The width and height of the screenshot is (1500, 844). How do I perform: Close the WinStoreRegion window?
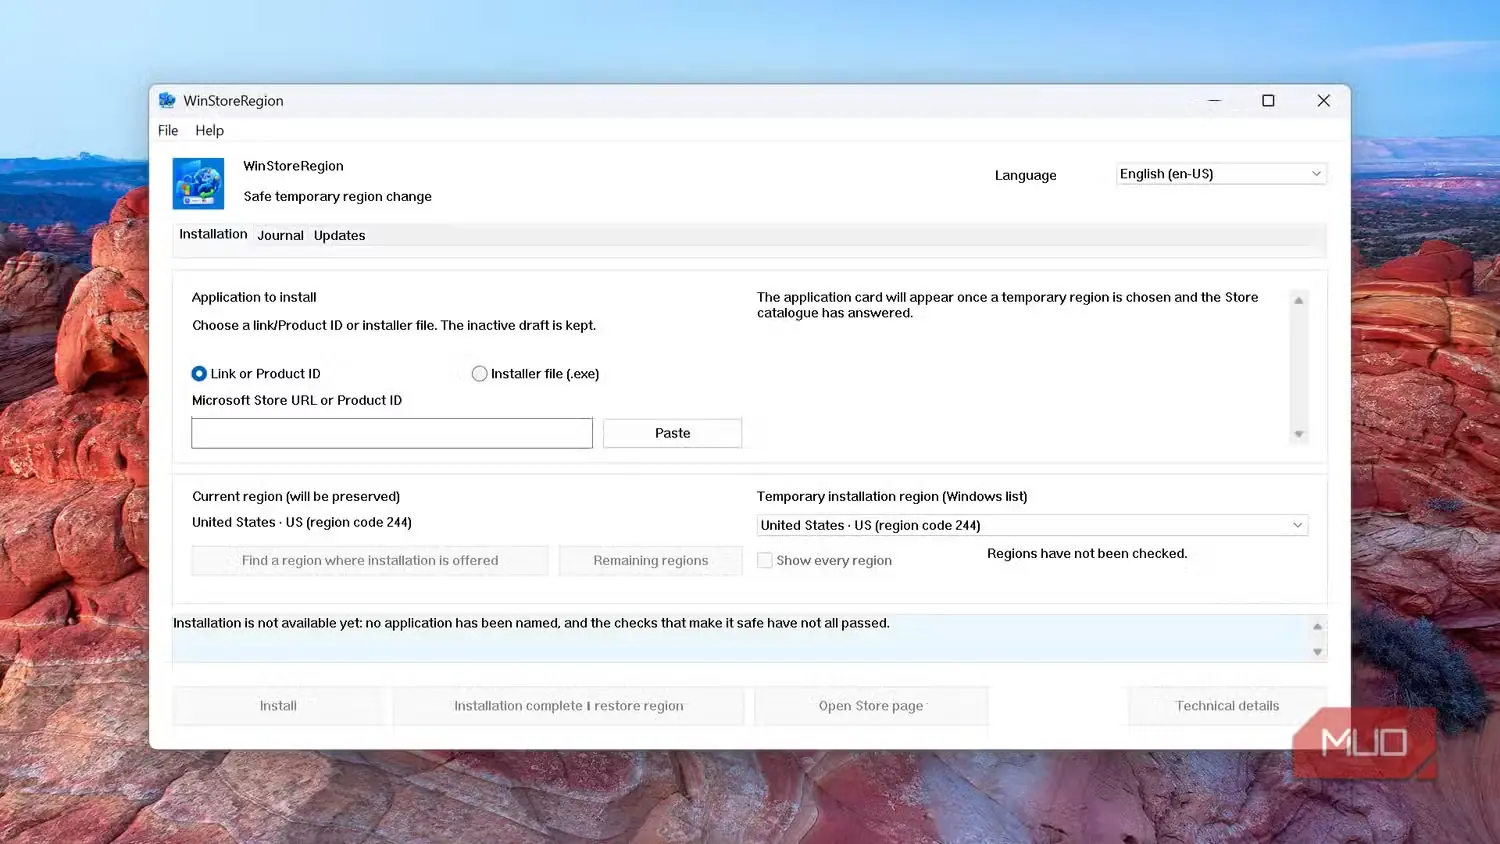(x=1323, y=101)
